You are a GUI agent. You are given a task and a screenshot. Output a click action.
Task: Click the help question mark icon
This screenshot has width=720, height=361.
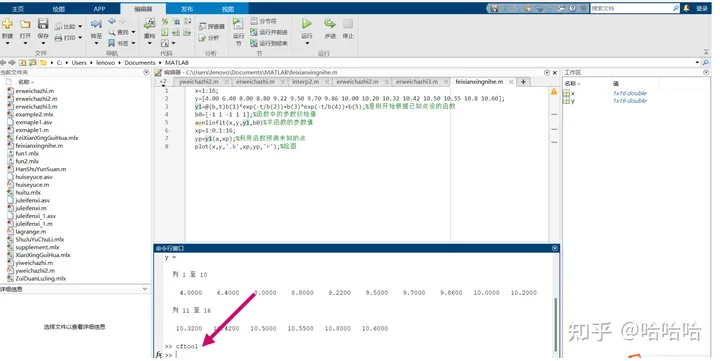(573, 8)
